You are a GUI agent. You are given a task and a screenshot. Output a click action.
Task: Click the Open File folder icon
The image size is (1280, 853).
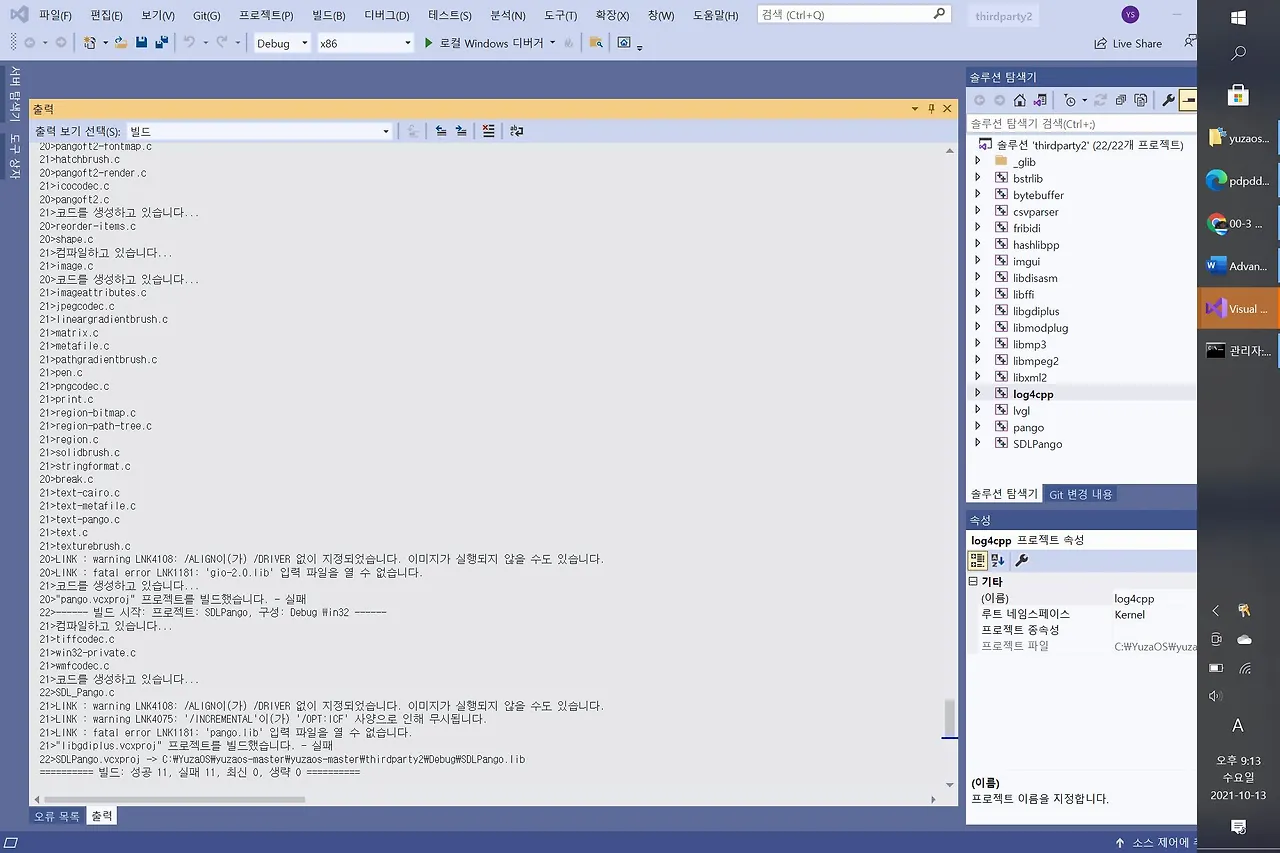121,43
